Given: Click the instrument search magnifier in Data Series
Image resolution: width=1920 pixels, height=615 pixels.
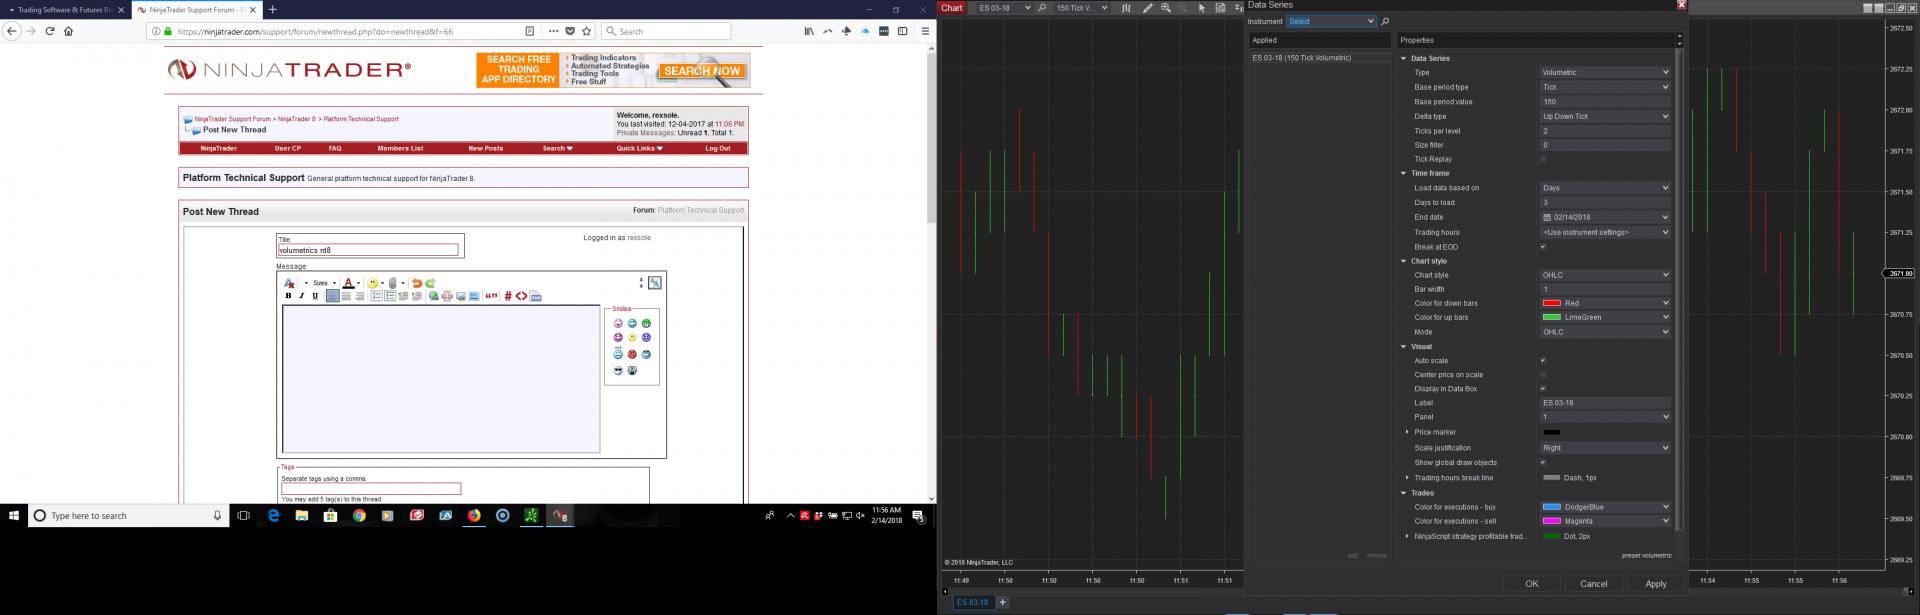Looking at the screenshot, I should pos(1385,21).
